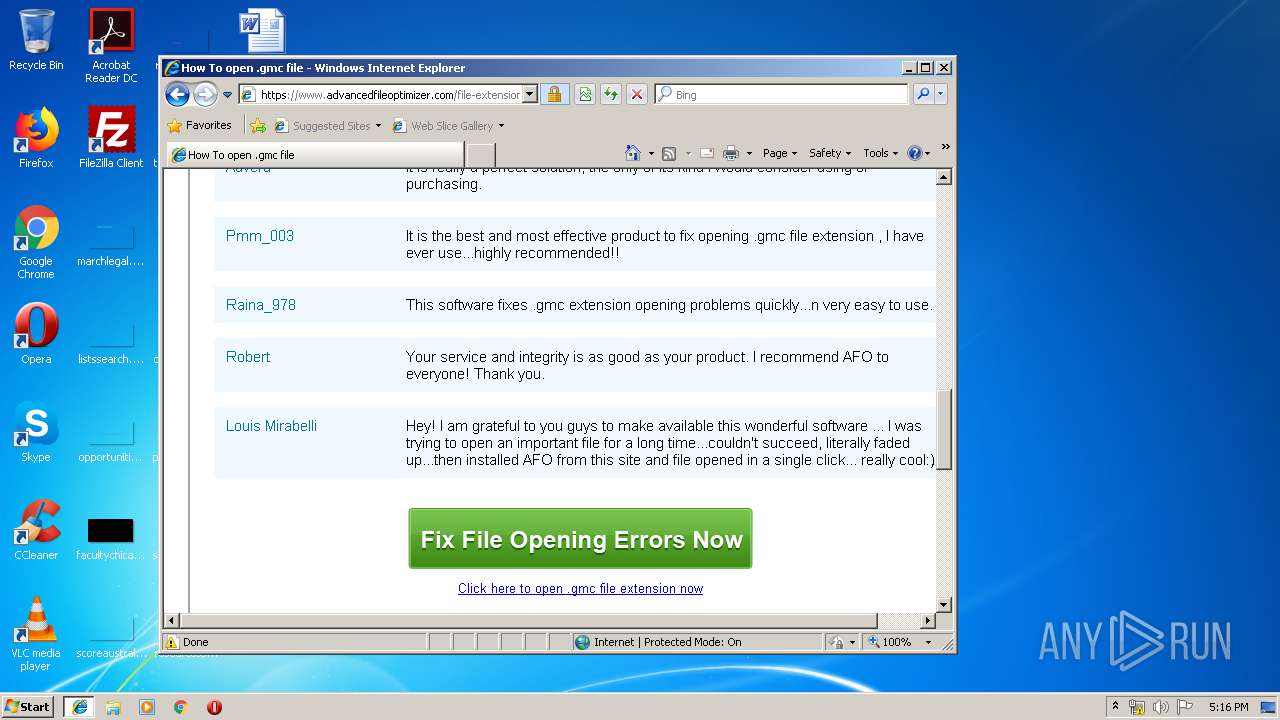
Task: Open the Recycle Bin desktop icon
Action: 36,40
